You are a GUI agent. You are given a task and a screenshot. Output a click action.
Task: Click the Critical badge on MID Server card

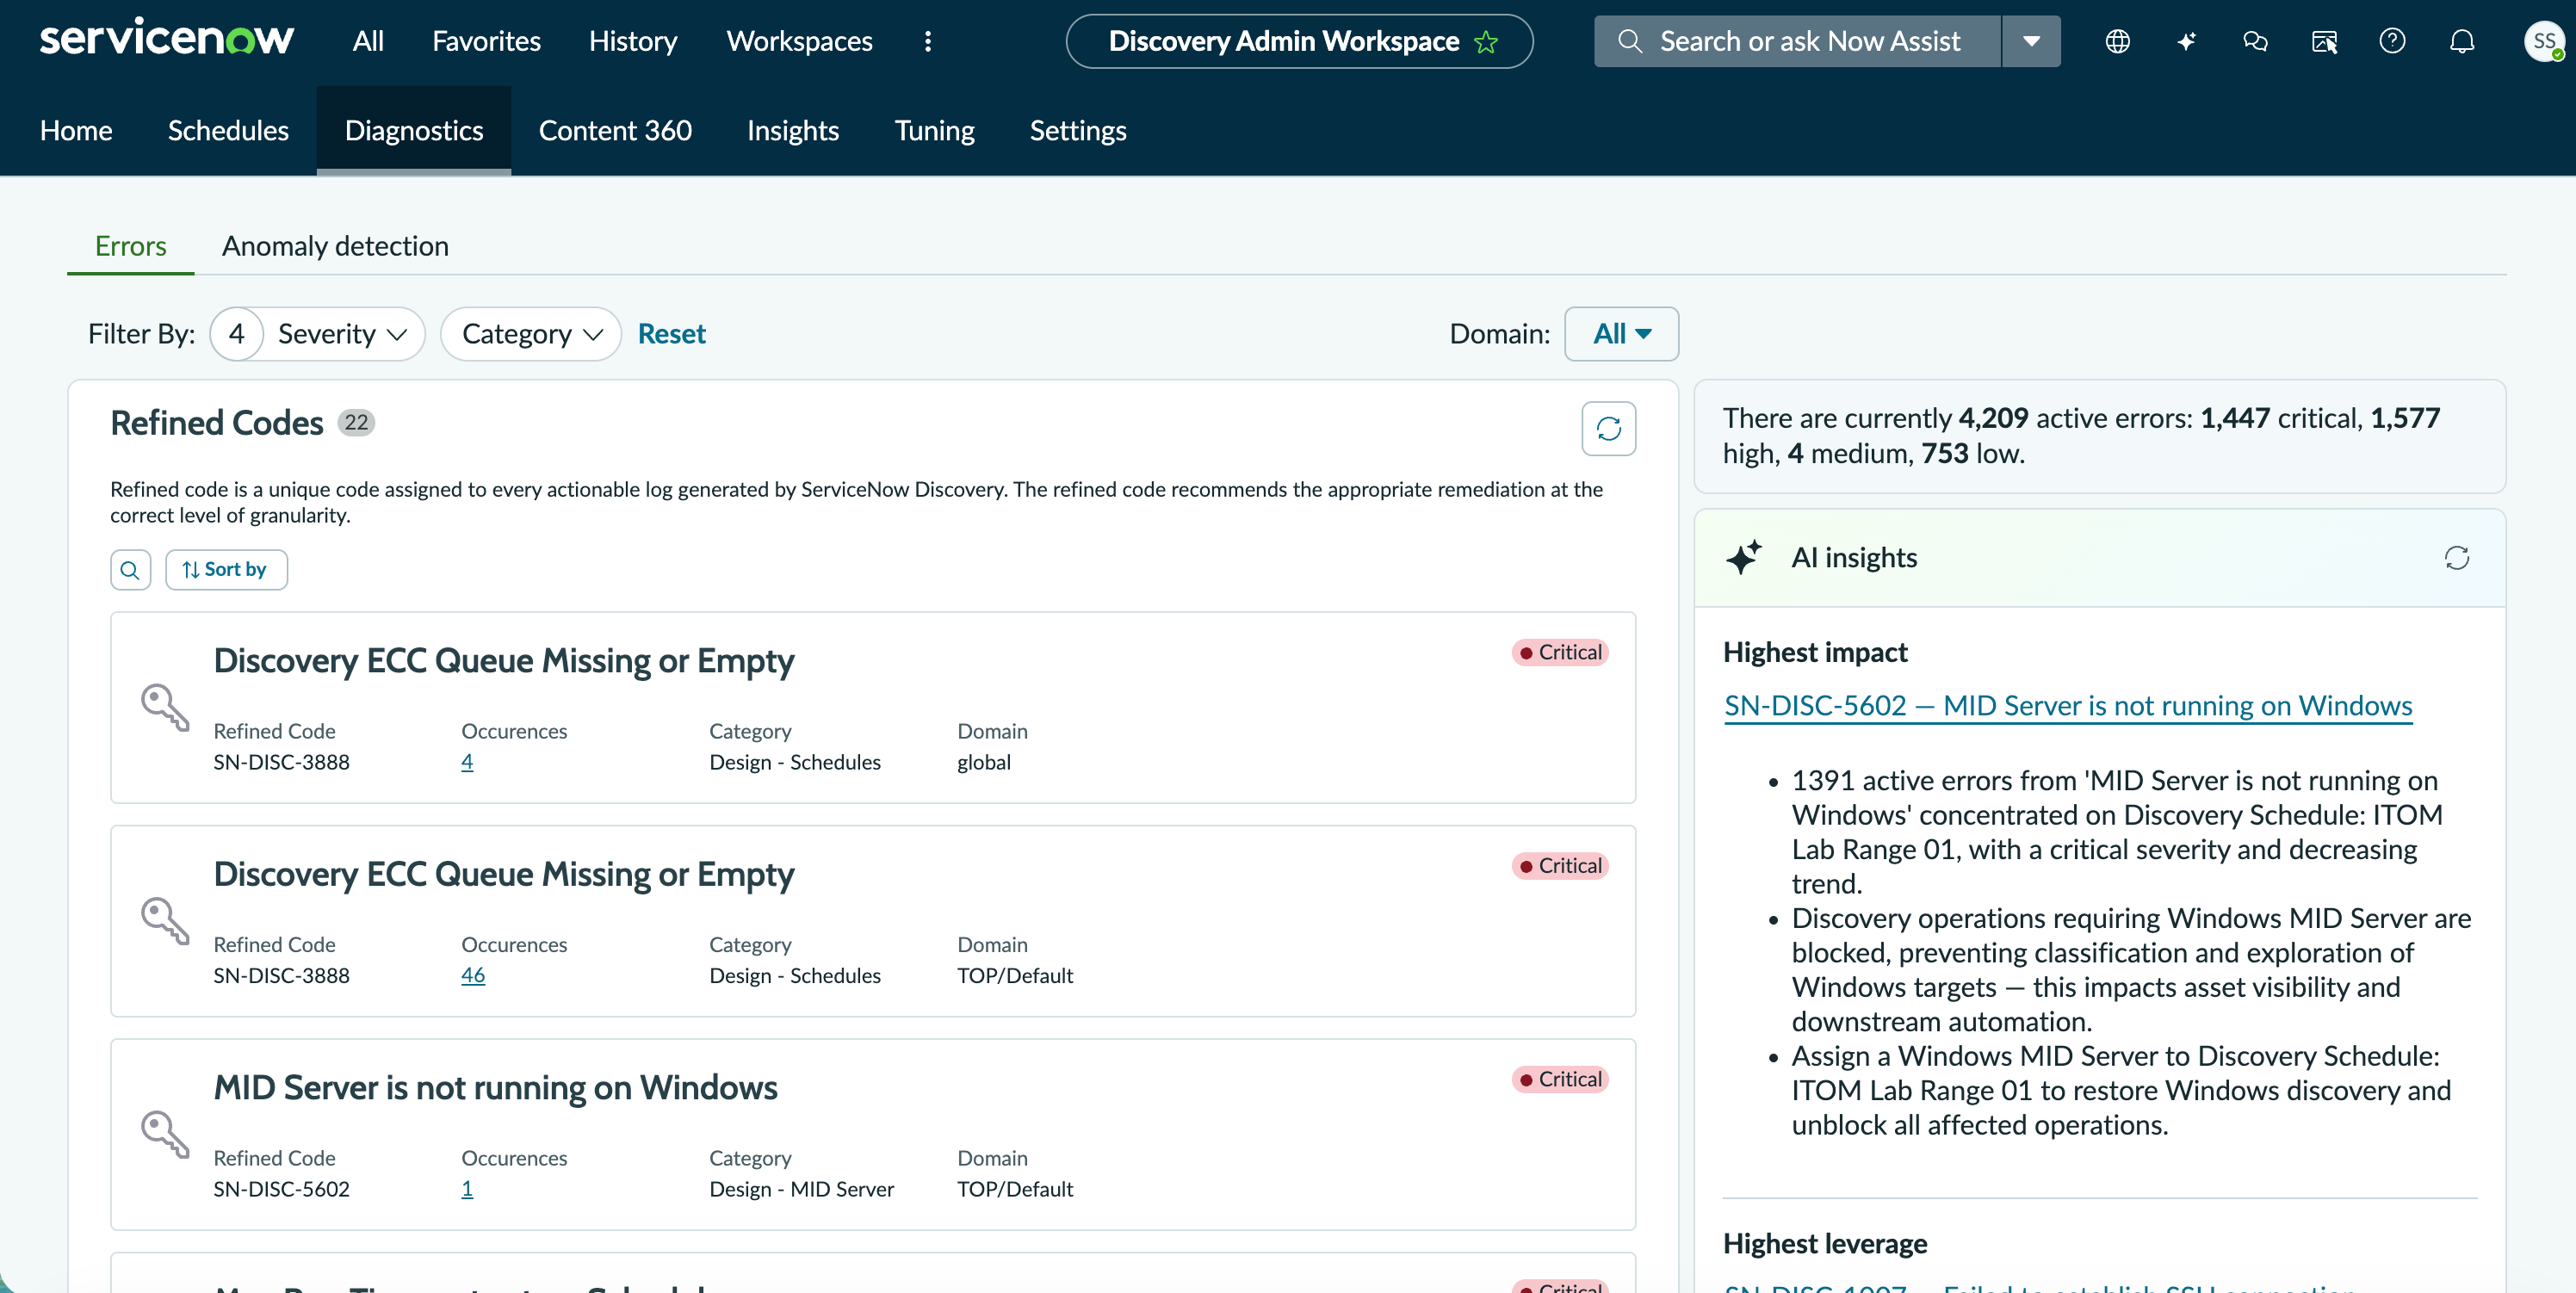[1560, 1079]
